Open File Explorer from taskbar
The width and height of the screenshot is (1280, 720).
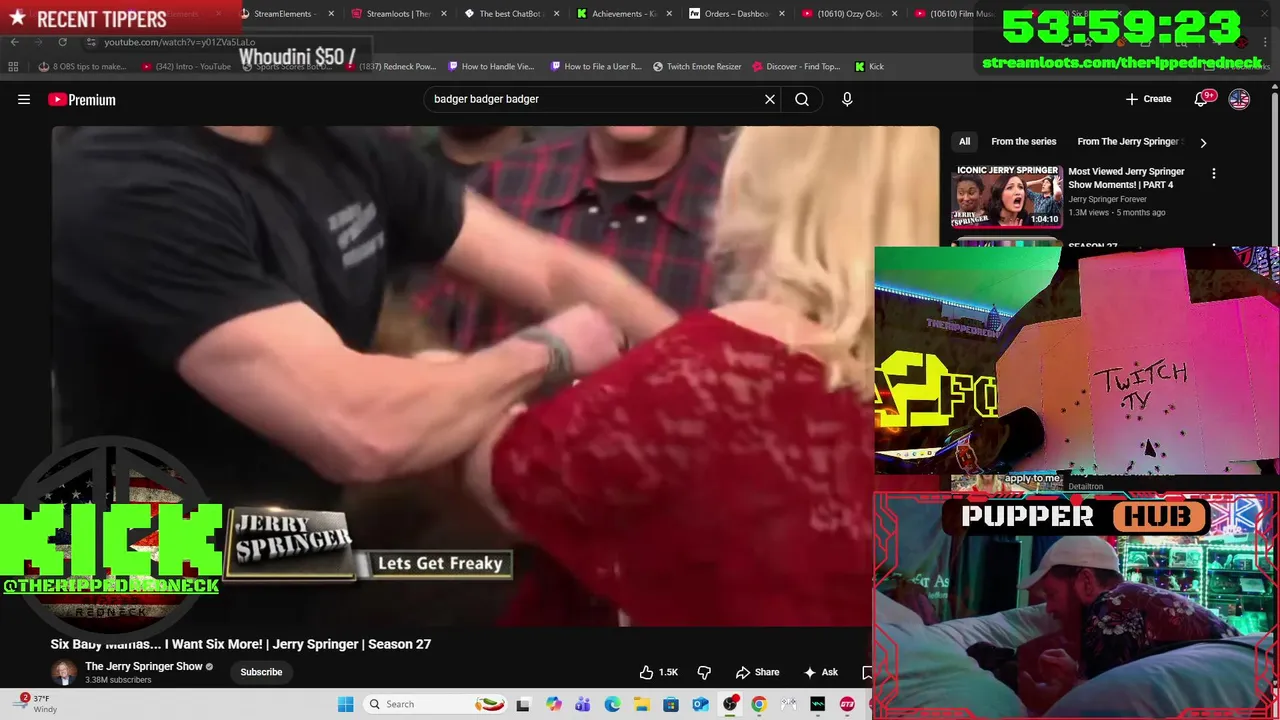pyautogui.click(x=641, y=704)
